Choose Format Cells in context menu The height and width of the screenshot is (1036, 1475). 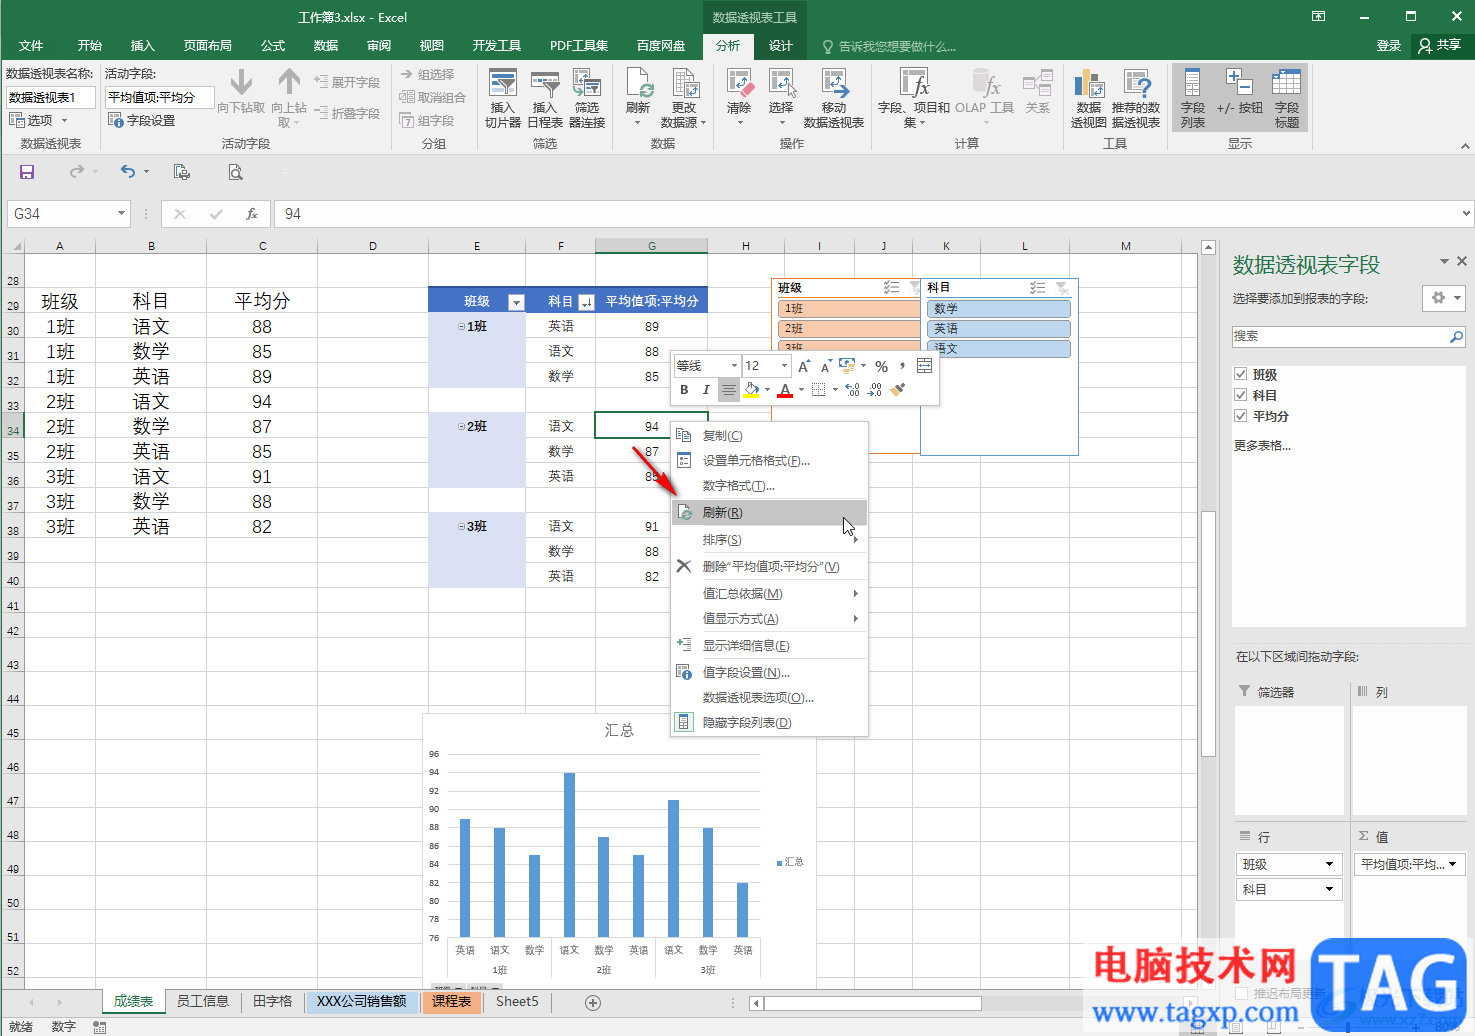[x=769, y=461]
